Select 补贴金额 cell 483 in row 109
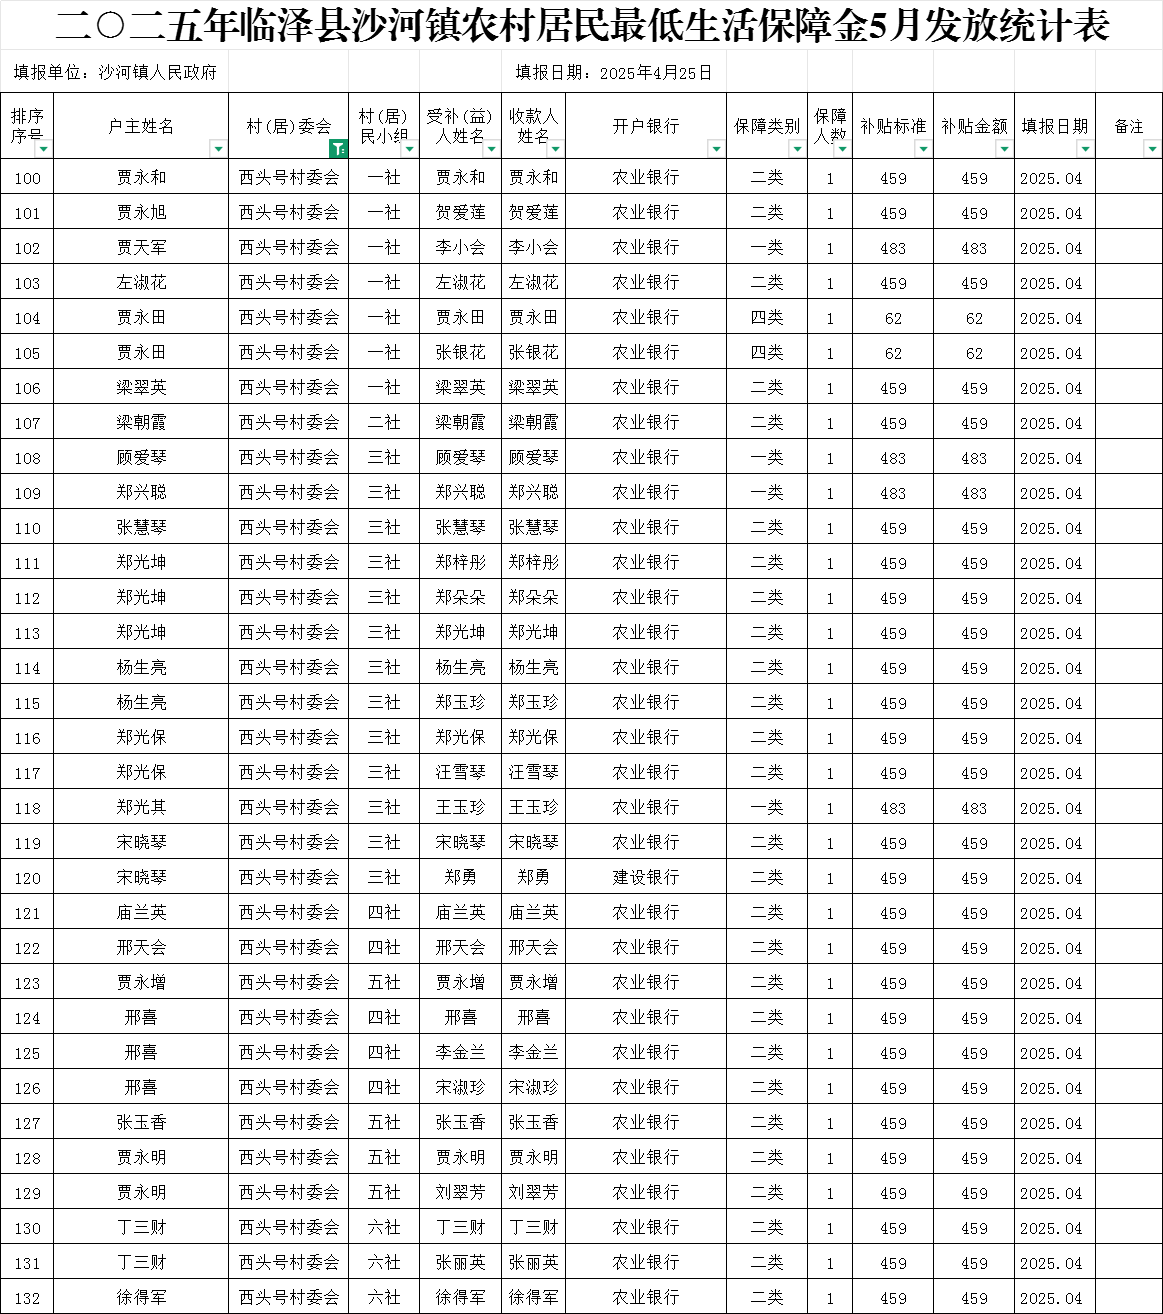This screenshot has height=1314, width=1163. 974,493
